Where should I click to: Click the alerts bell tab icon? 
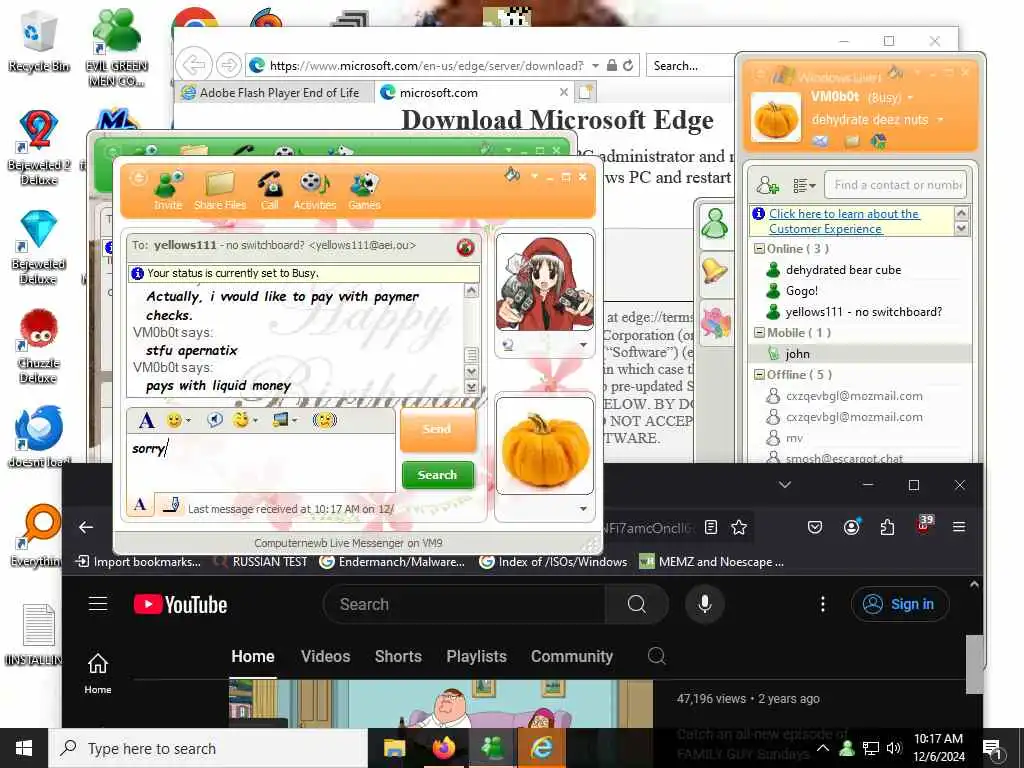pos(714,270)
